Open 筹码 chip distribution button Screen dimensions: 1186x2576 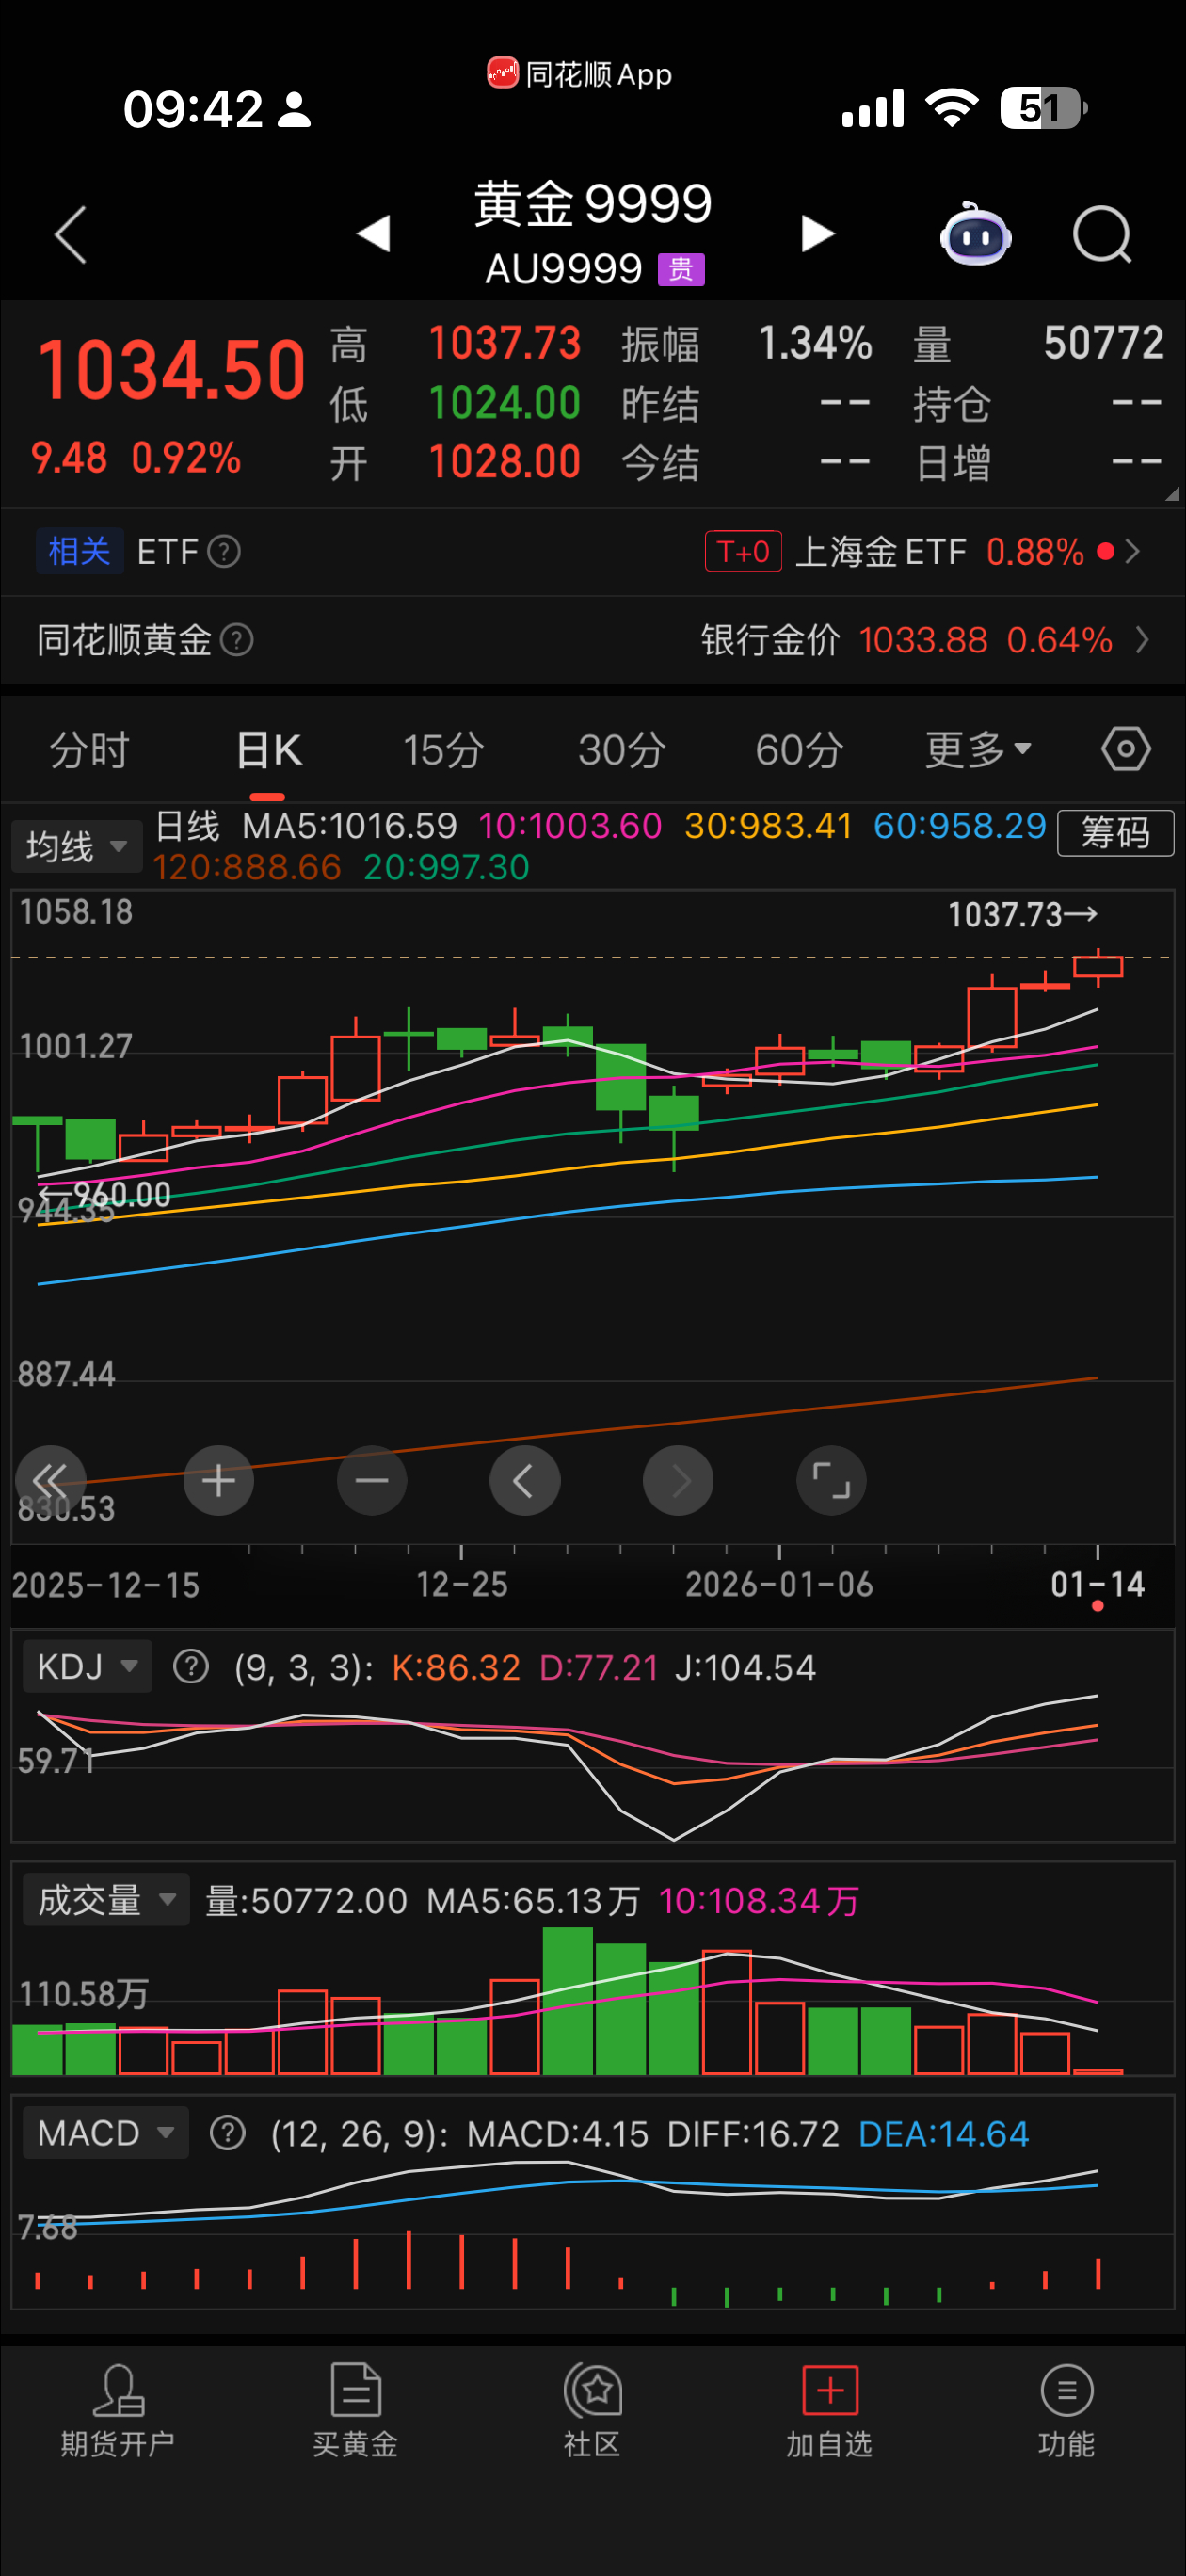(1115, 832)
